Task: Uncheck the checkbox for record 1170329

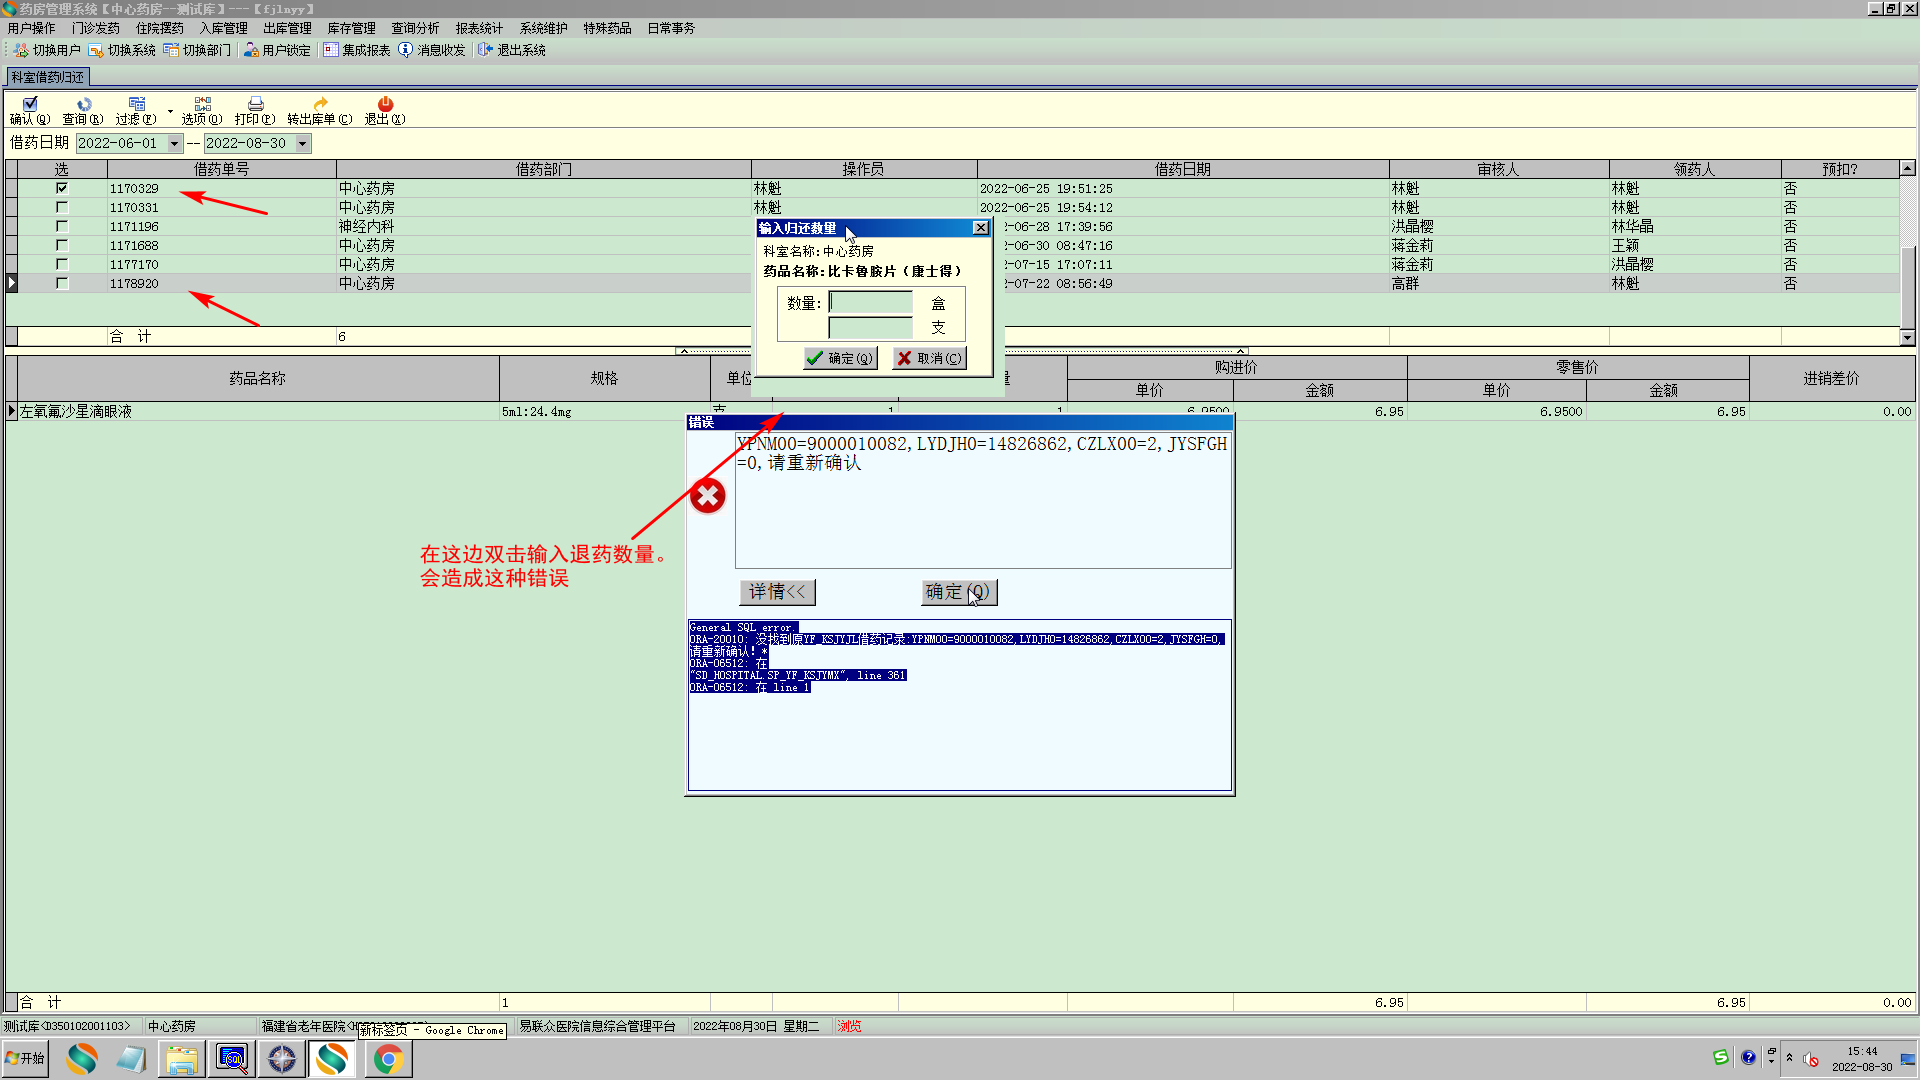Action: tap(62, 188)
